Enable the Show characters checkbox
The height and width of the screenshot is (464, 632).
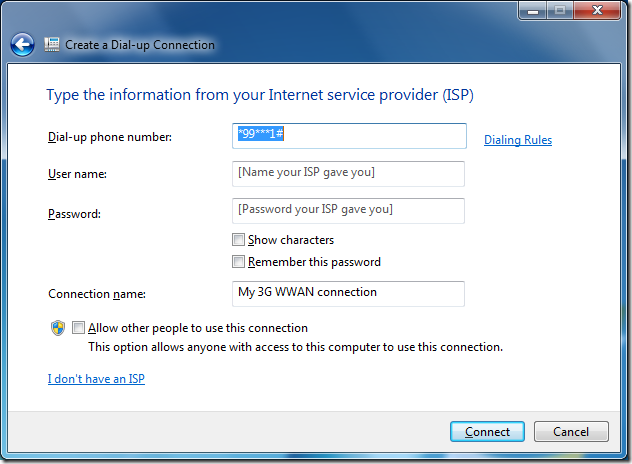238,239
